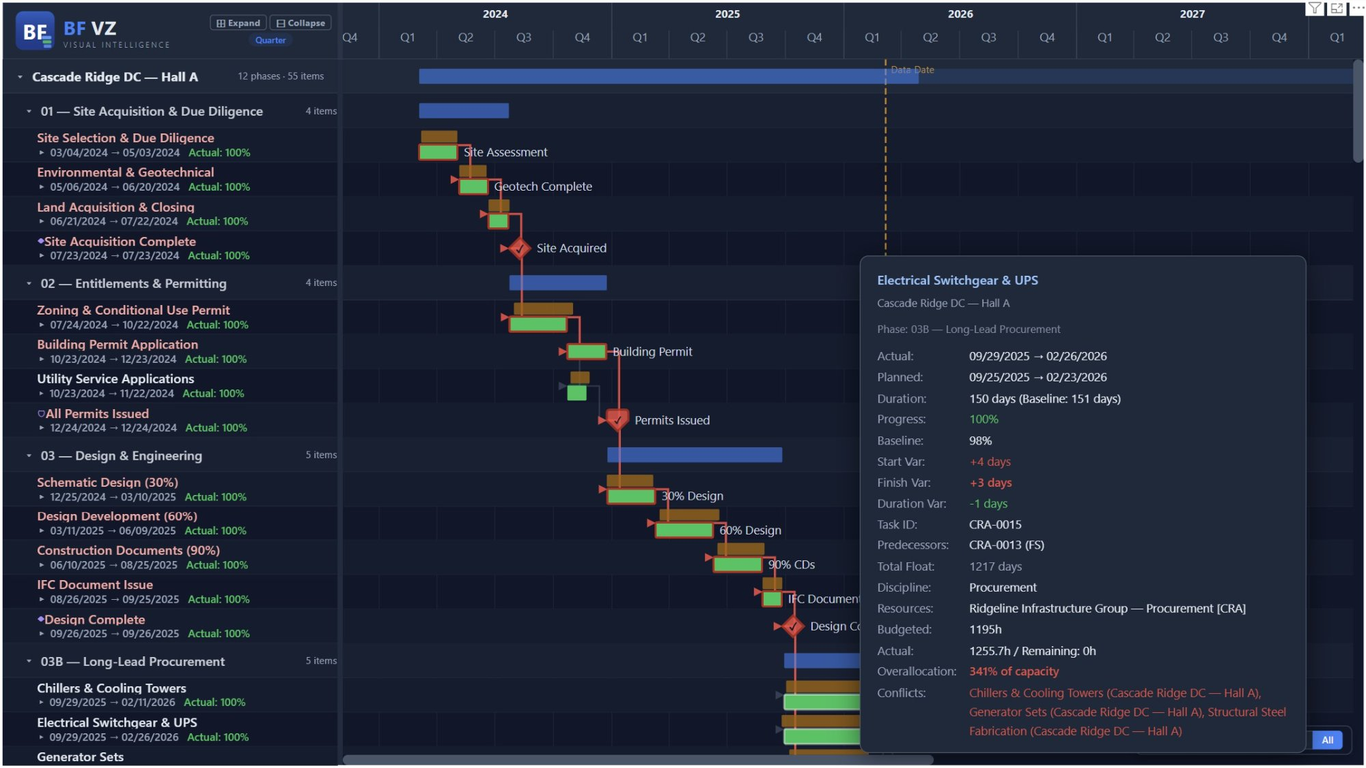Open the ellipsis overflow menu
This screenshot has width=1366, height=768.
point(1356,9)
